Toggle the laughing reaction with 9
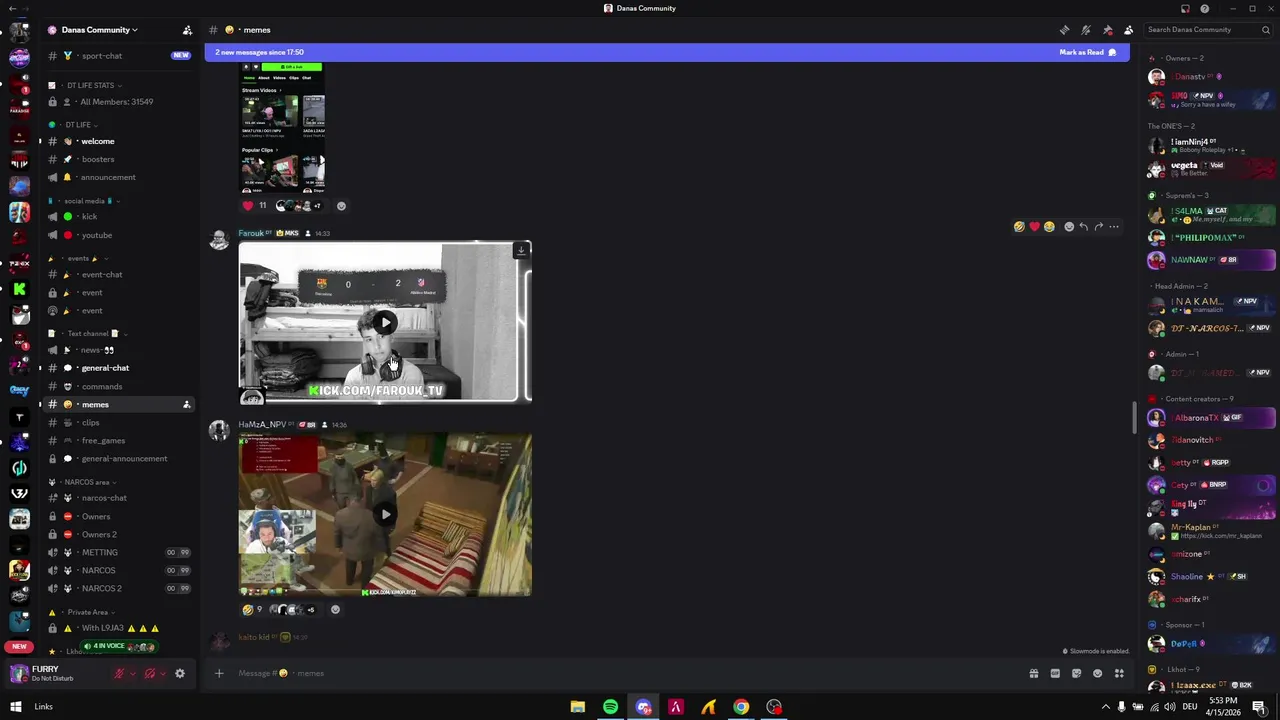This screenshot has width=1280, height=720. pos(252,609)
